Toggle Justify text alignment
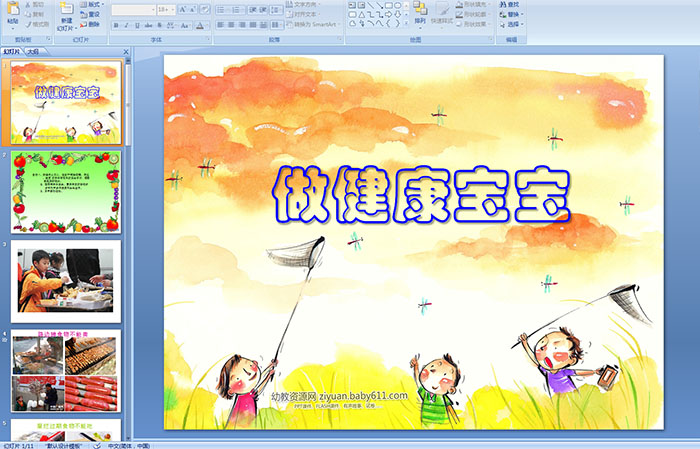The height and width of the screenshot is (449, 700). (x=253, y=25)
